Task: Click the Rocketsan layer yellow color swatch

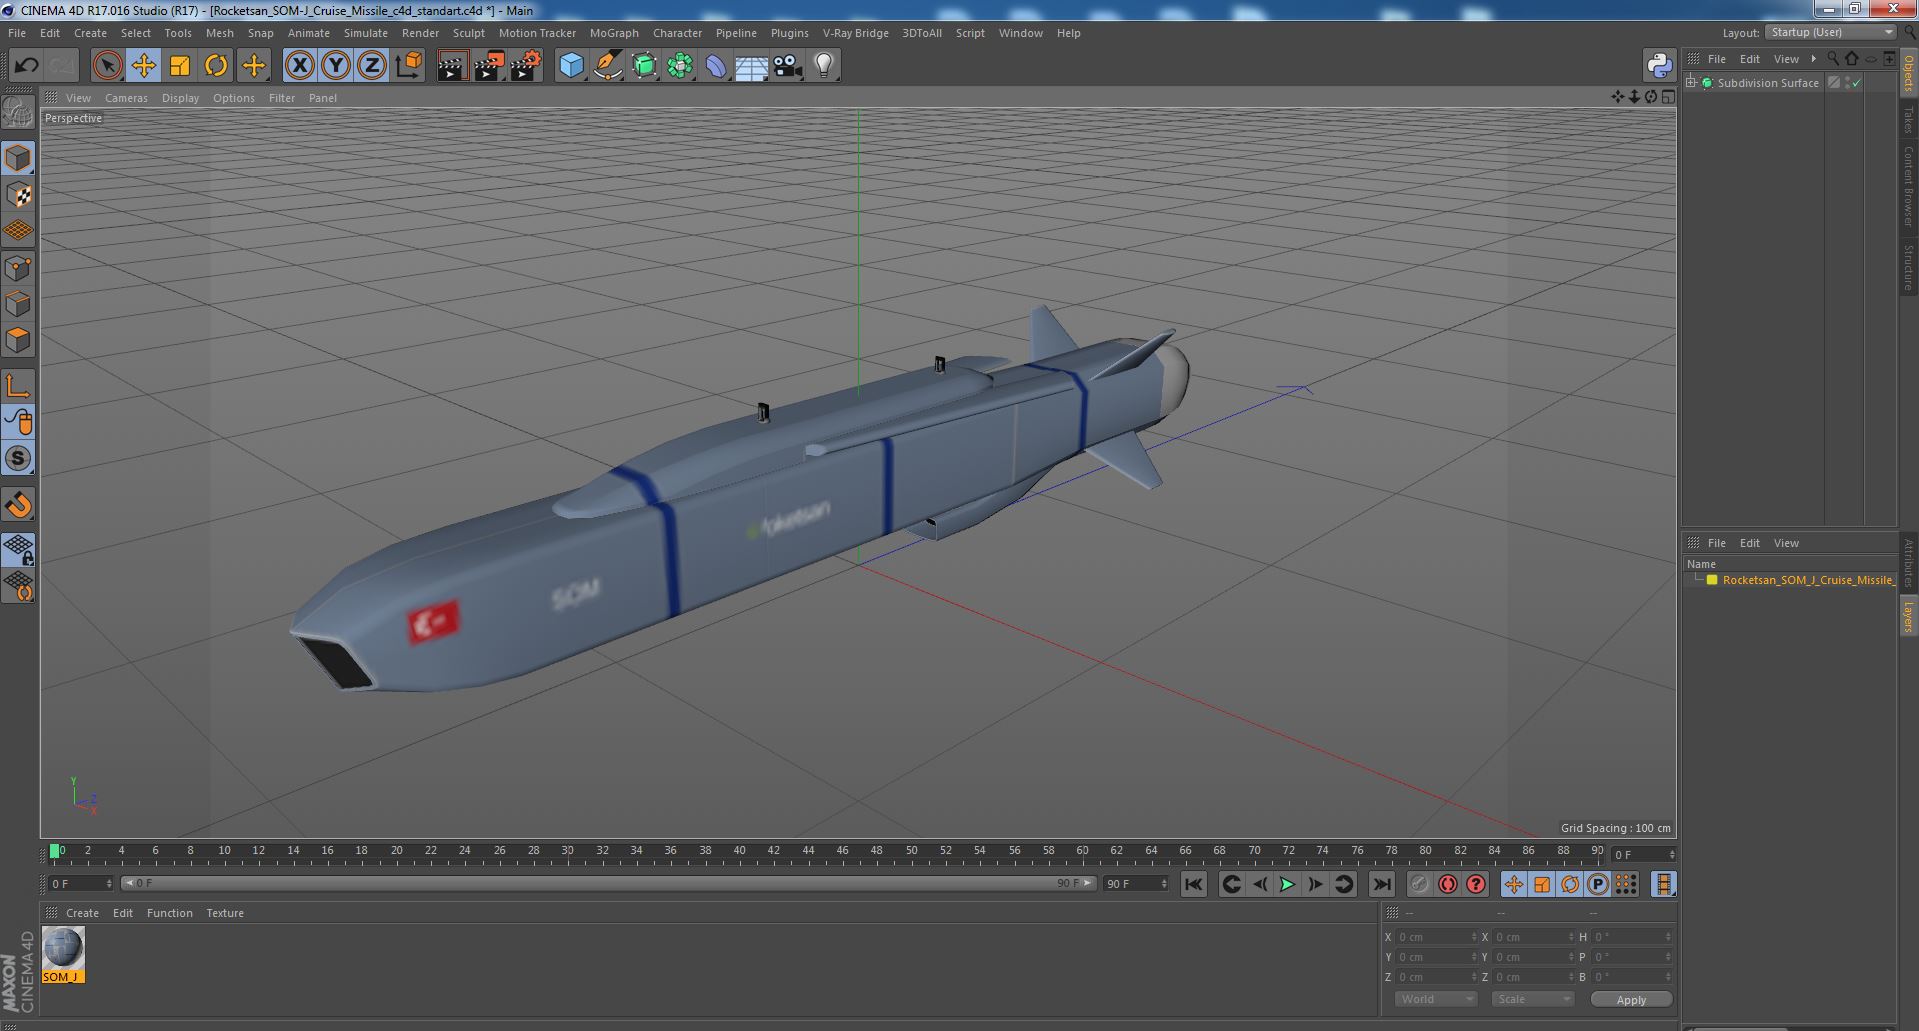Action: coord(1712,580)
